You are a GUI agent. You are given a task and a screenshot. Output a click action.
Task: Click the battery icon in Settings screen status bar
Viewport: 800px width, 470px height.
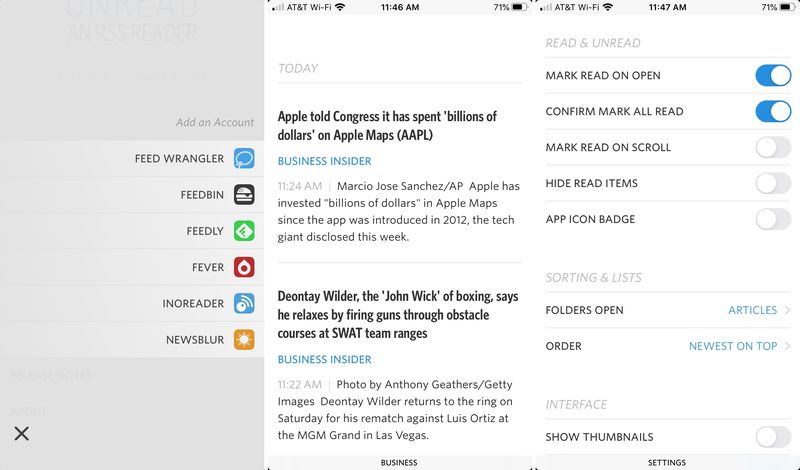pos(787,7)
